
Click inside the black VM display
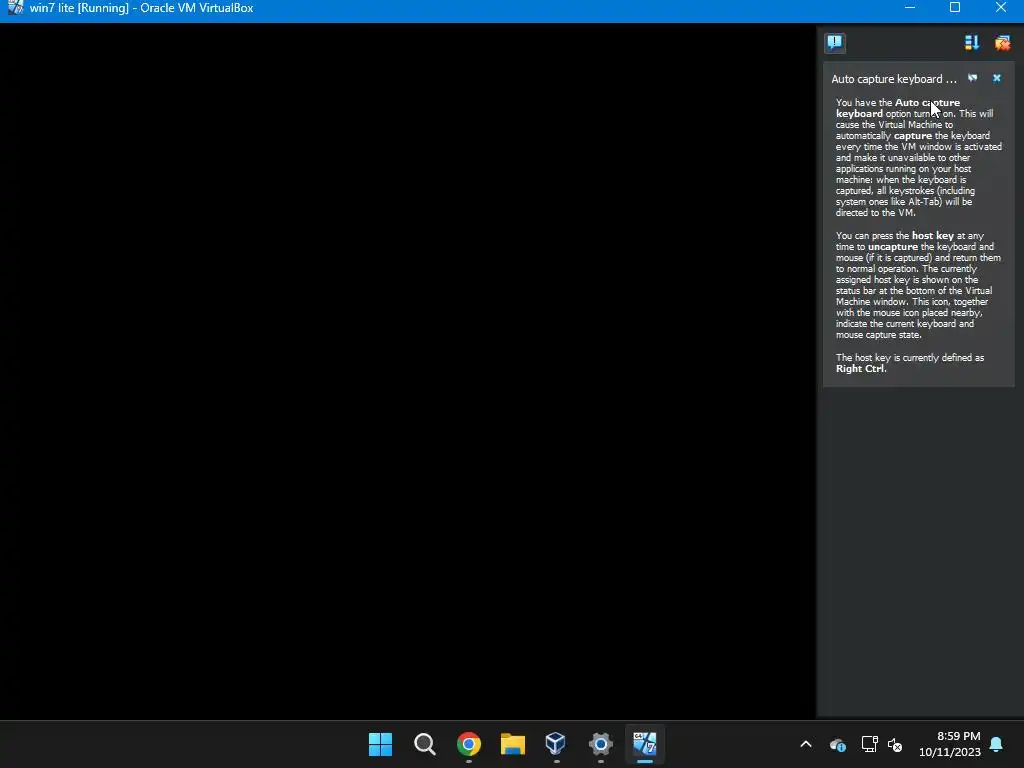408,371
